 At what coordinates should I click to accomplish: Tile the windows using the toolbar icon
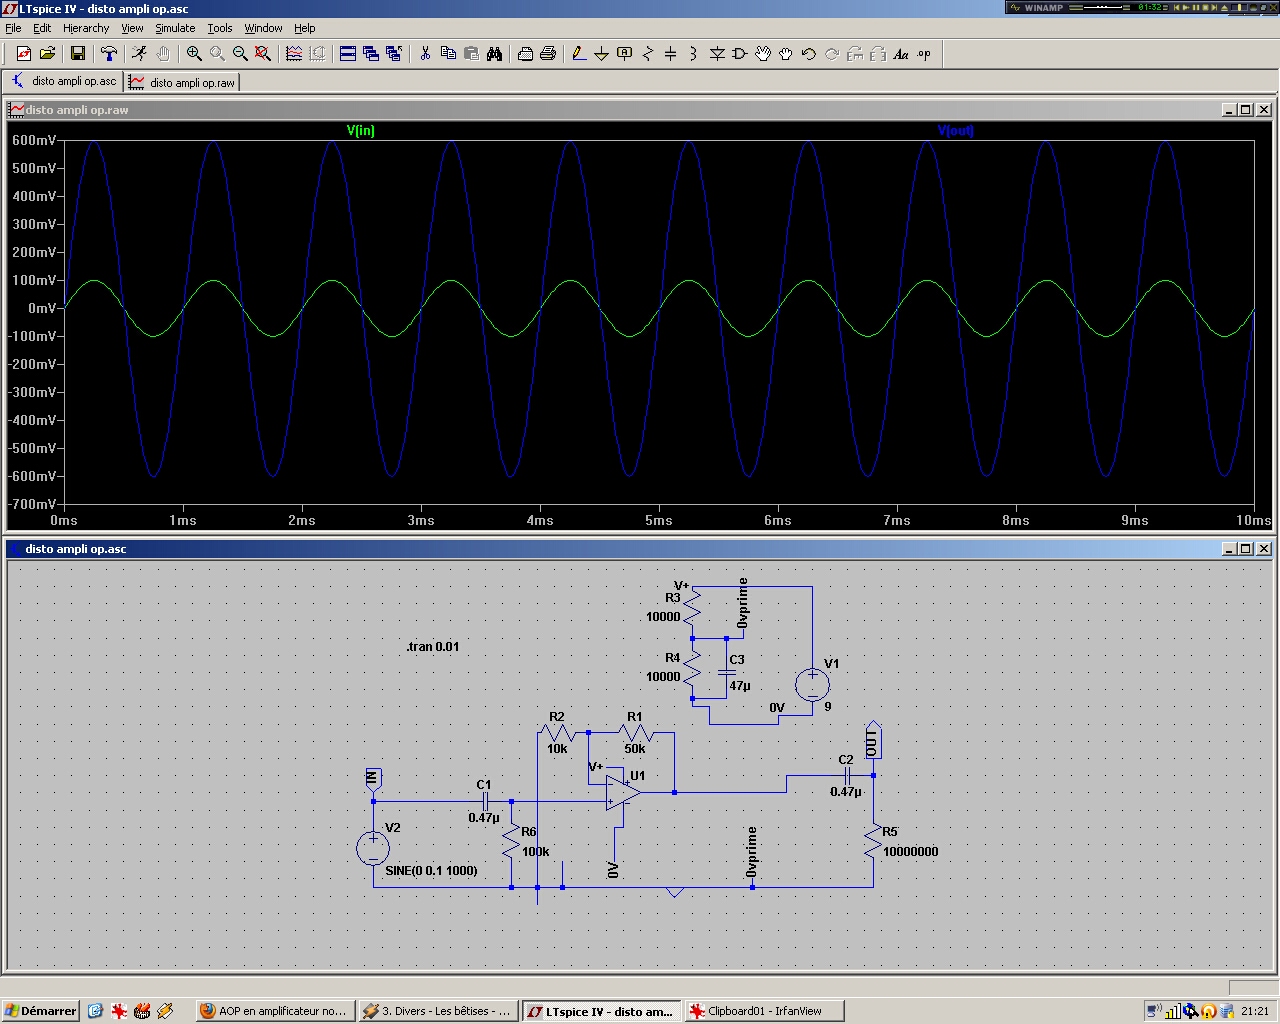(x=348, y=54)
